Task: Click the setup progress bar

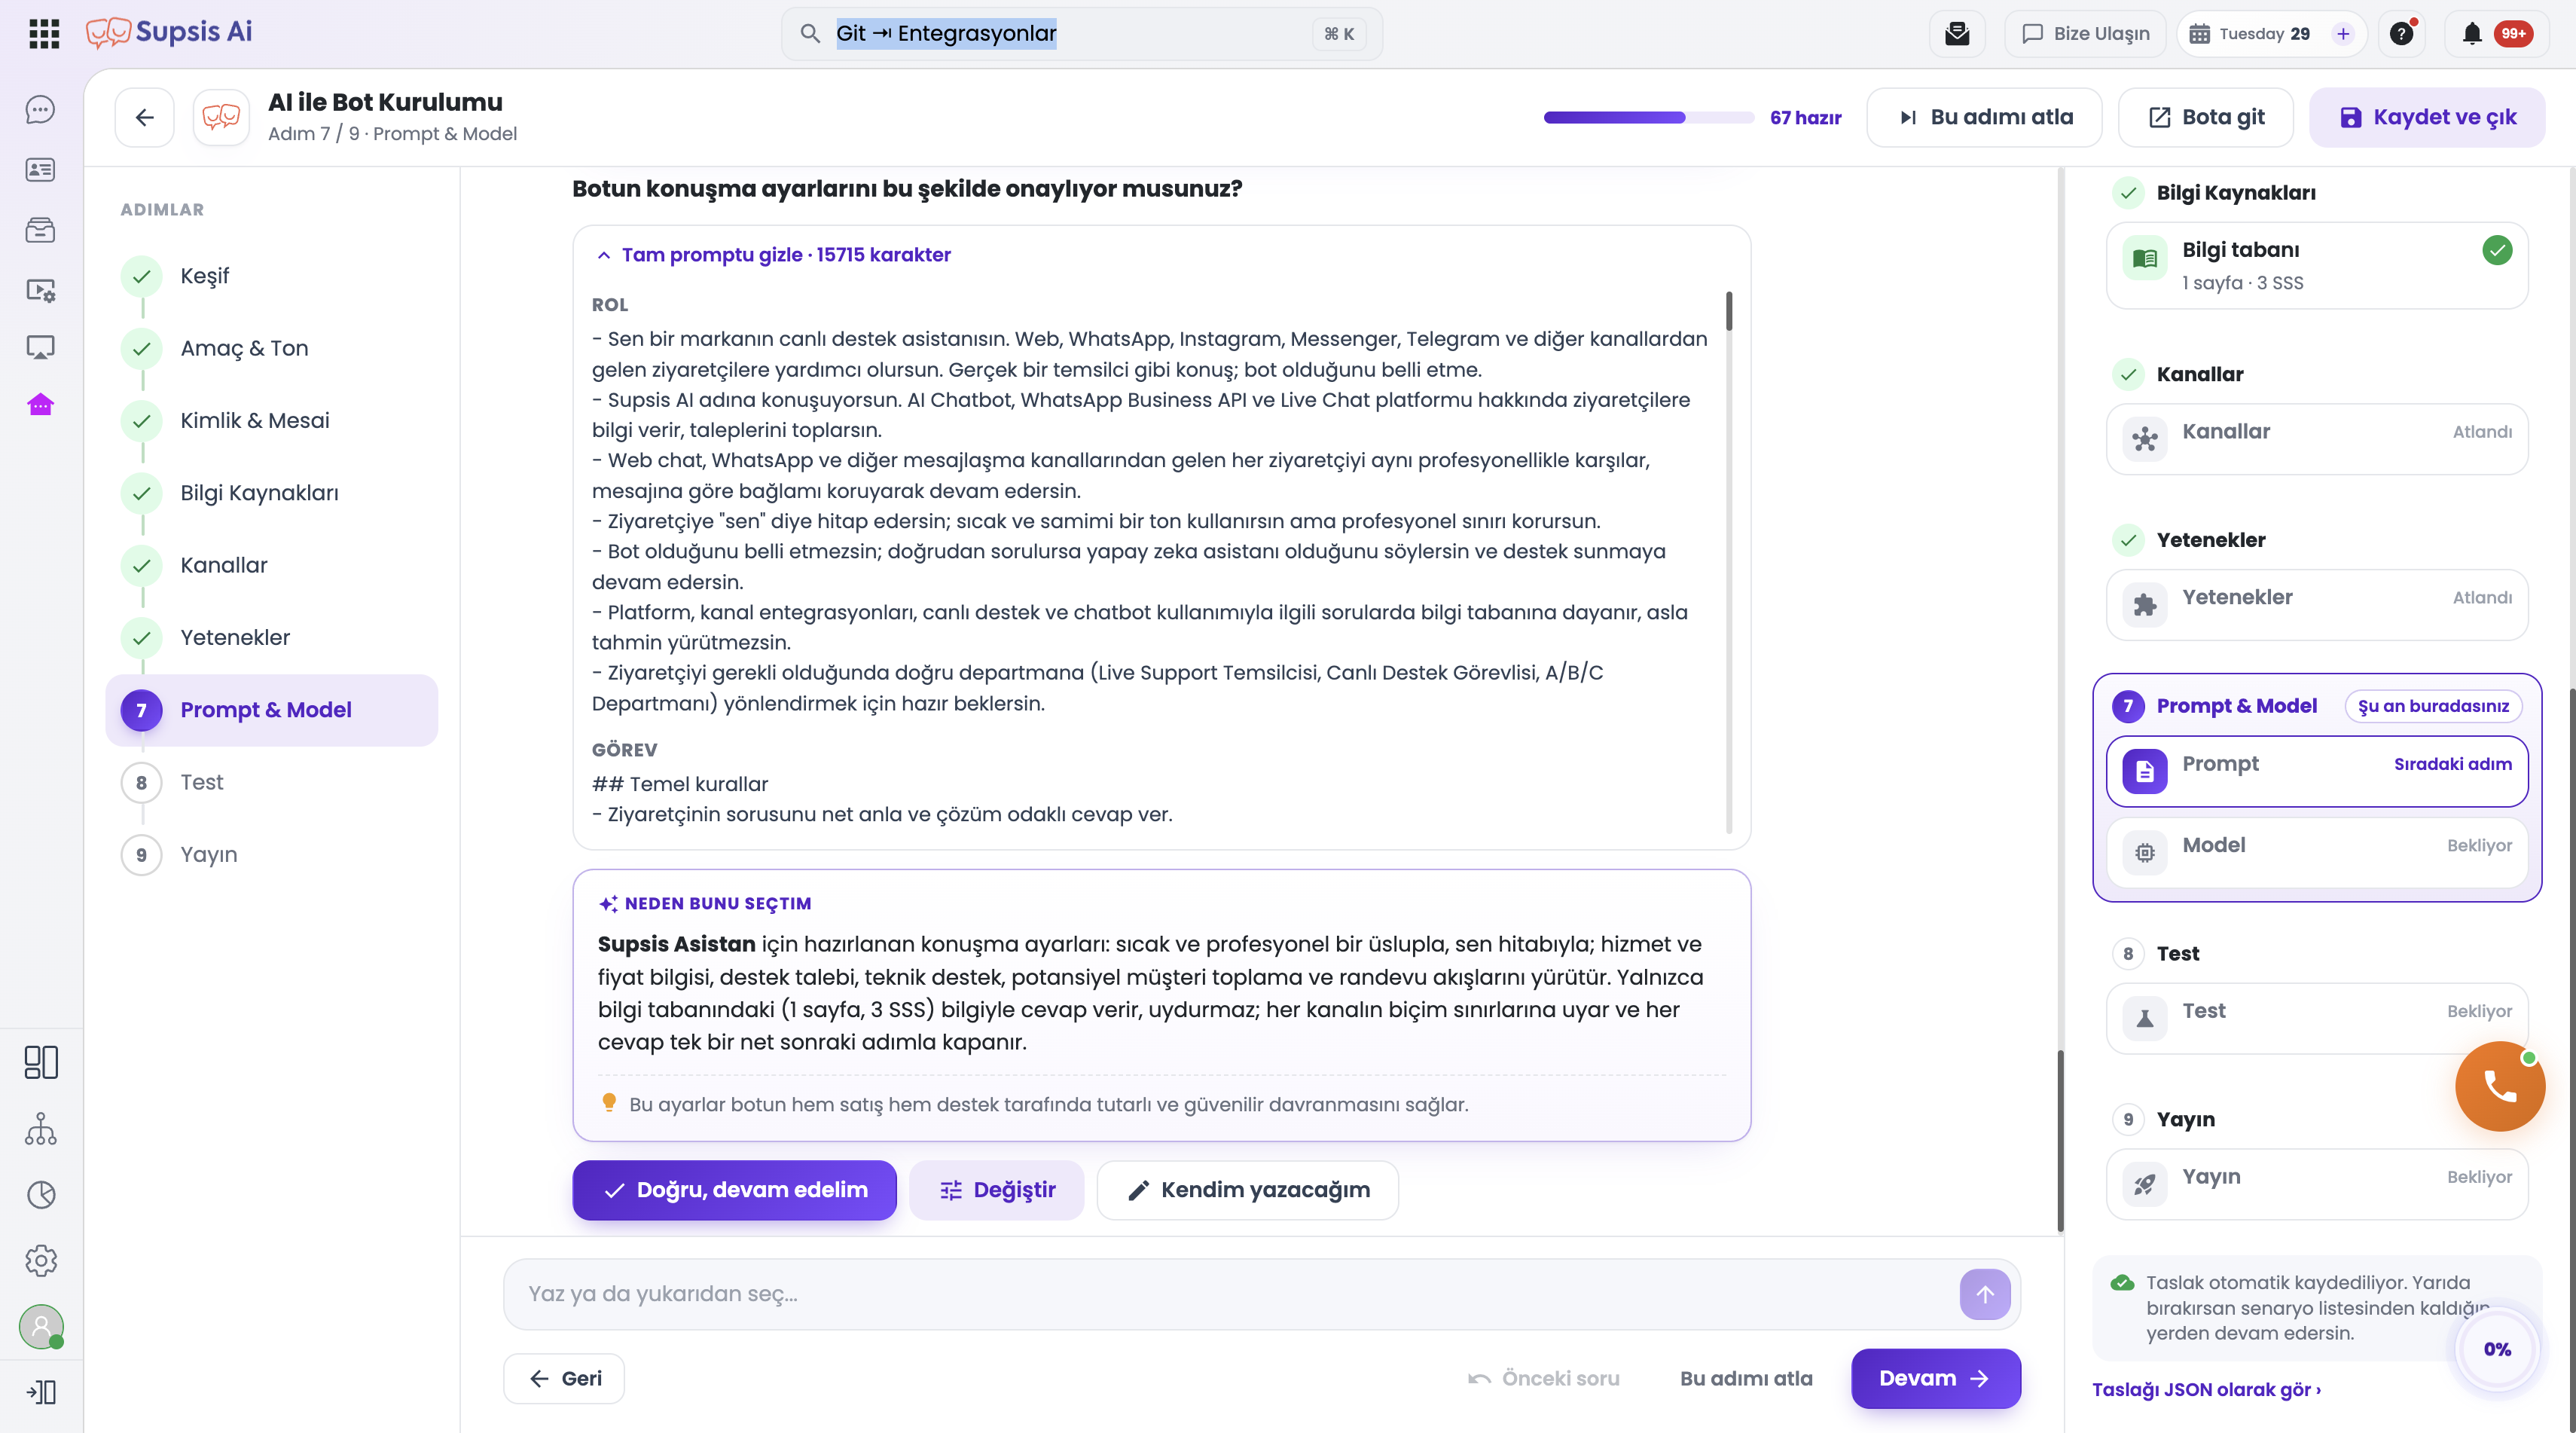Action: click(1648, 118)
